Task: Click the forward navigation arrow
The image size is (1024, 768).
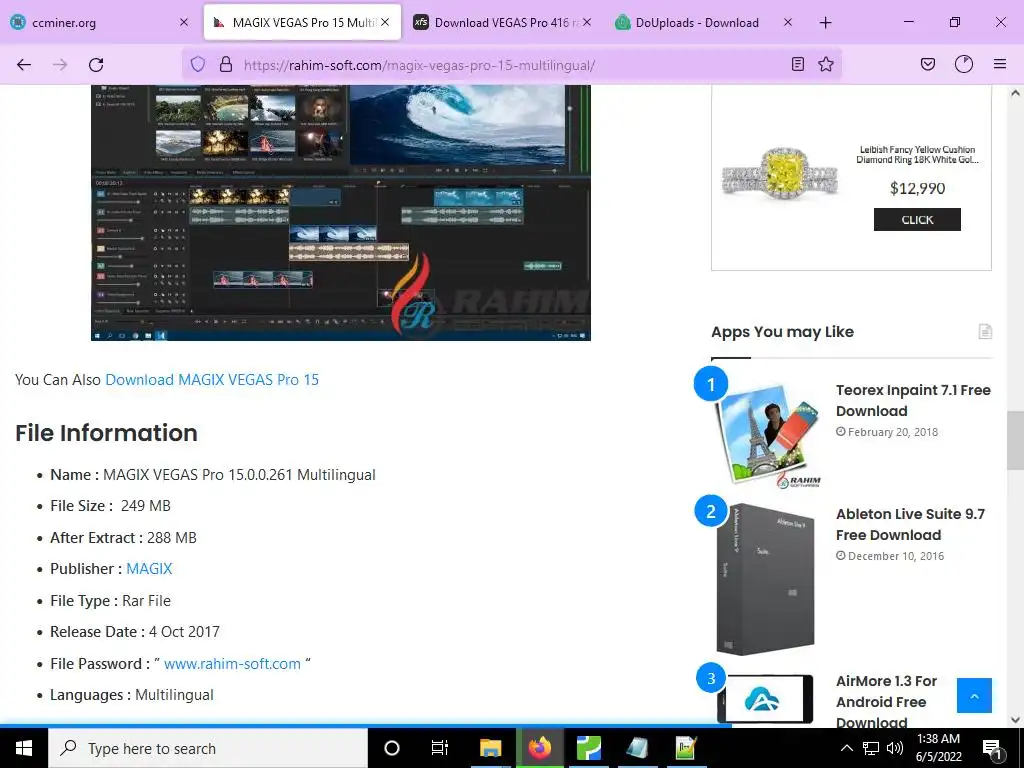Action: tap(60, 65)
